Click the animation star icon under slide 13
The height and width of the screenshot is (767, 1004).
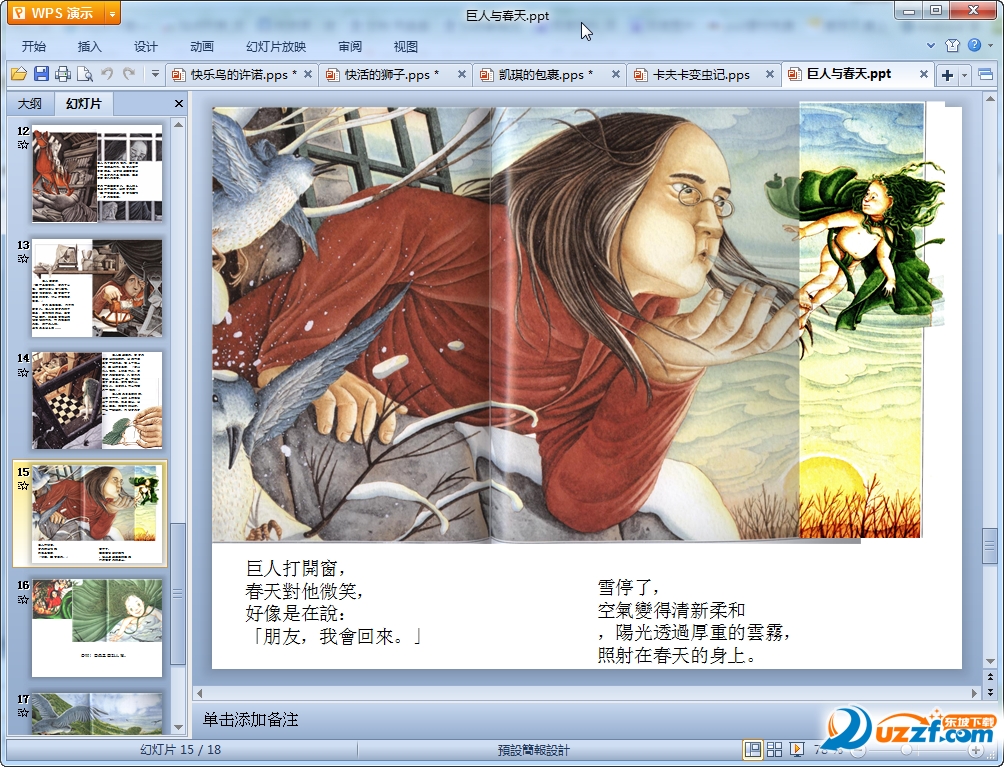click(x=24, y=259)
